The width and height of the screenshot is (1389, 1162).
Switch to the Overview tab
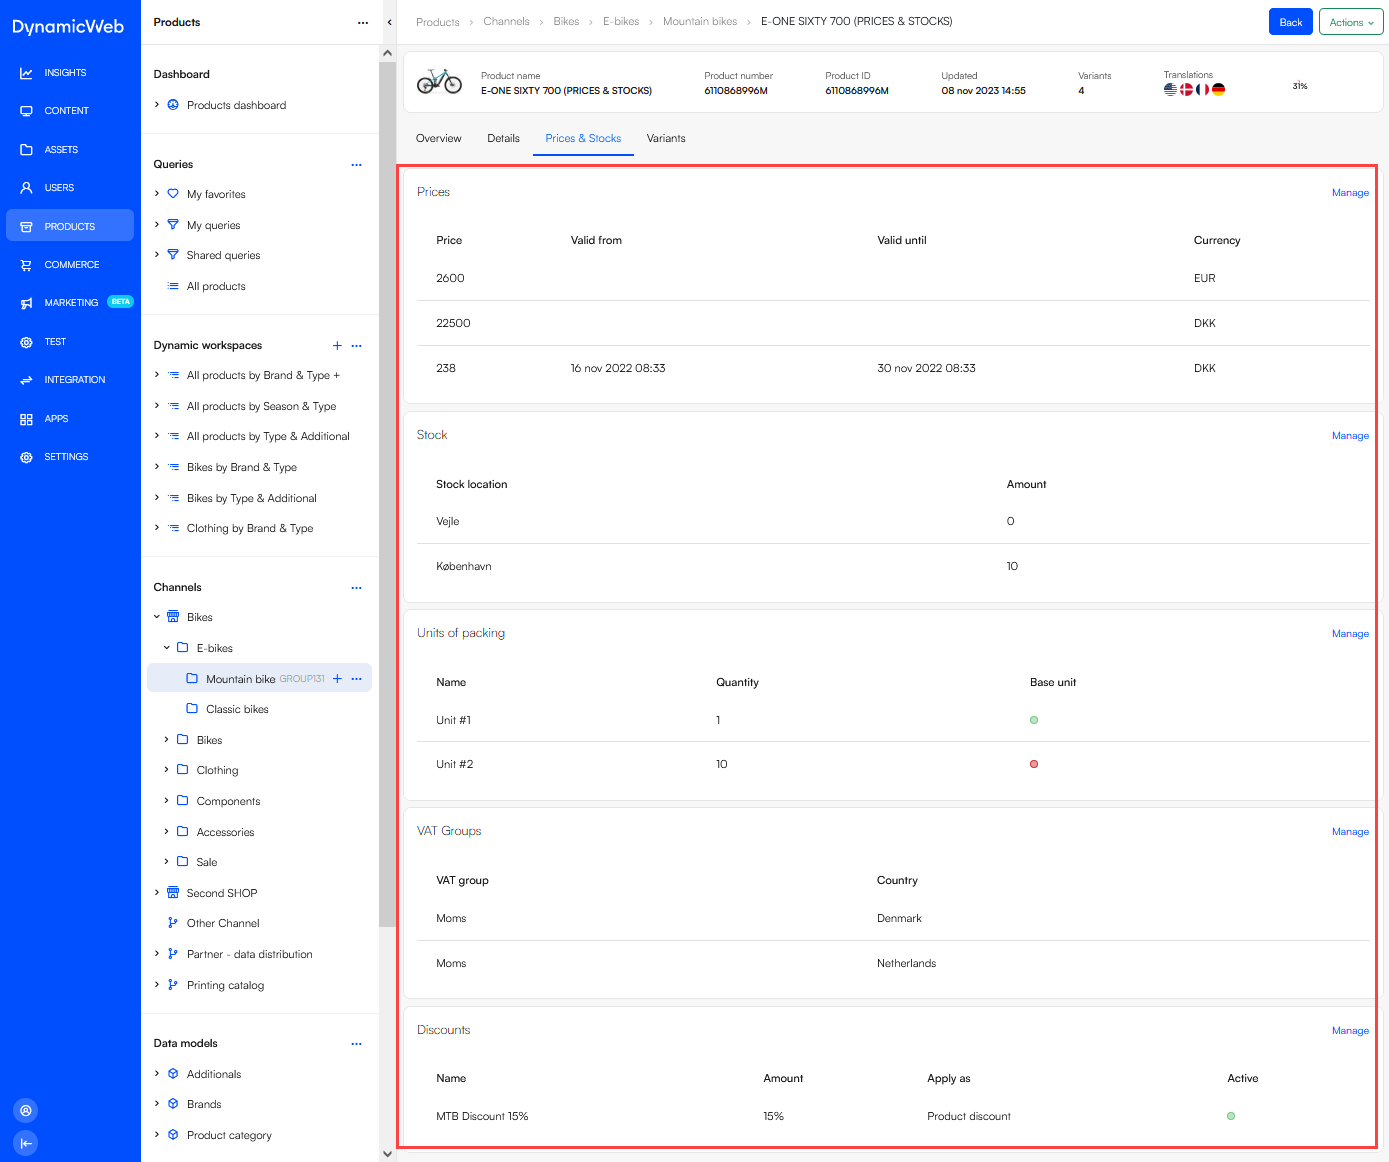439,138
